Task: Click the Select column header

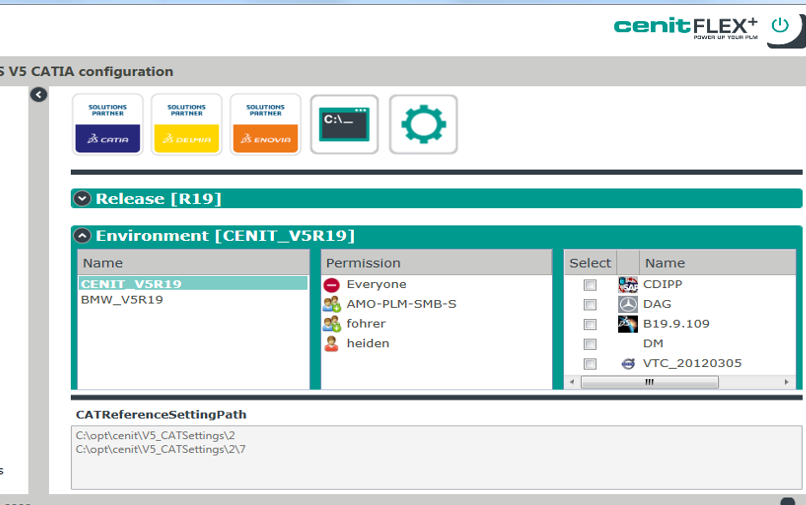Action: click(x=590, y=263)
